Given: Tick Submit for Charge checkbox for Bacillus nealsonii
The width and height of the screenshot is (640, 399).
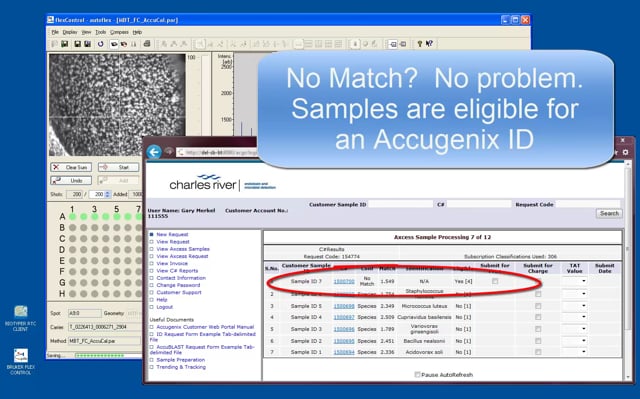Looking at the screenshot, I should click(538, 341).
